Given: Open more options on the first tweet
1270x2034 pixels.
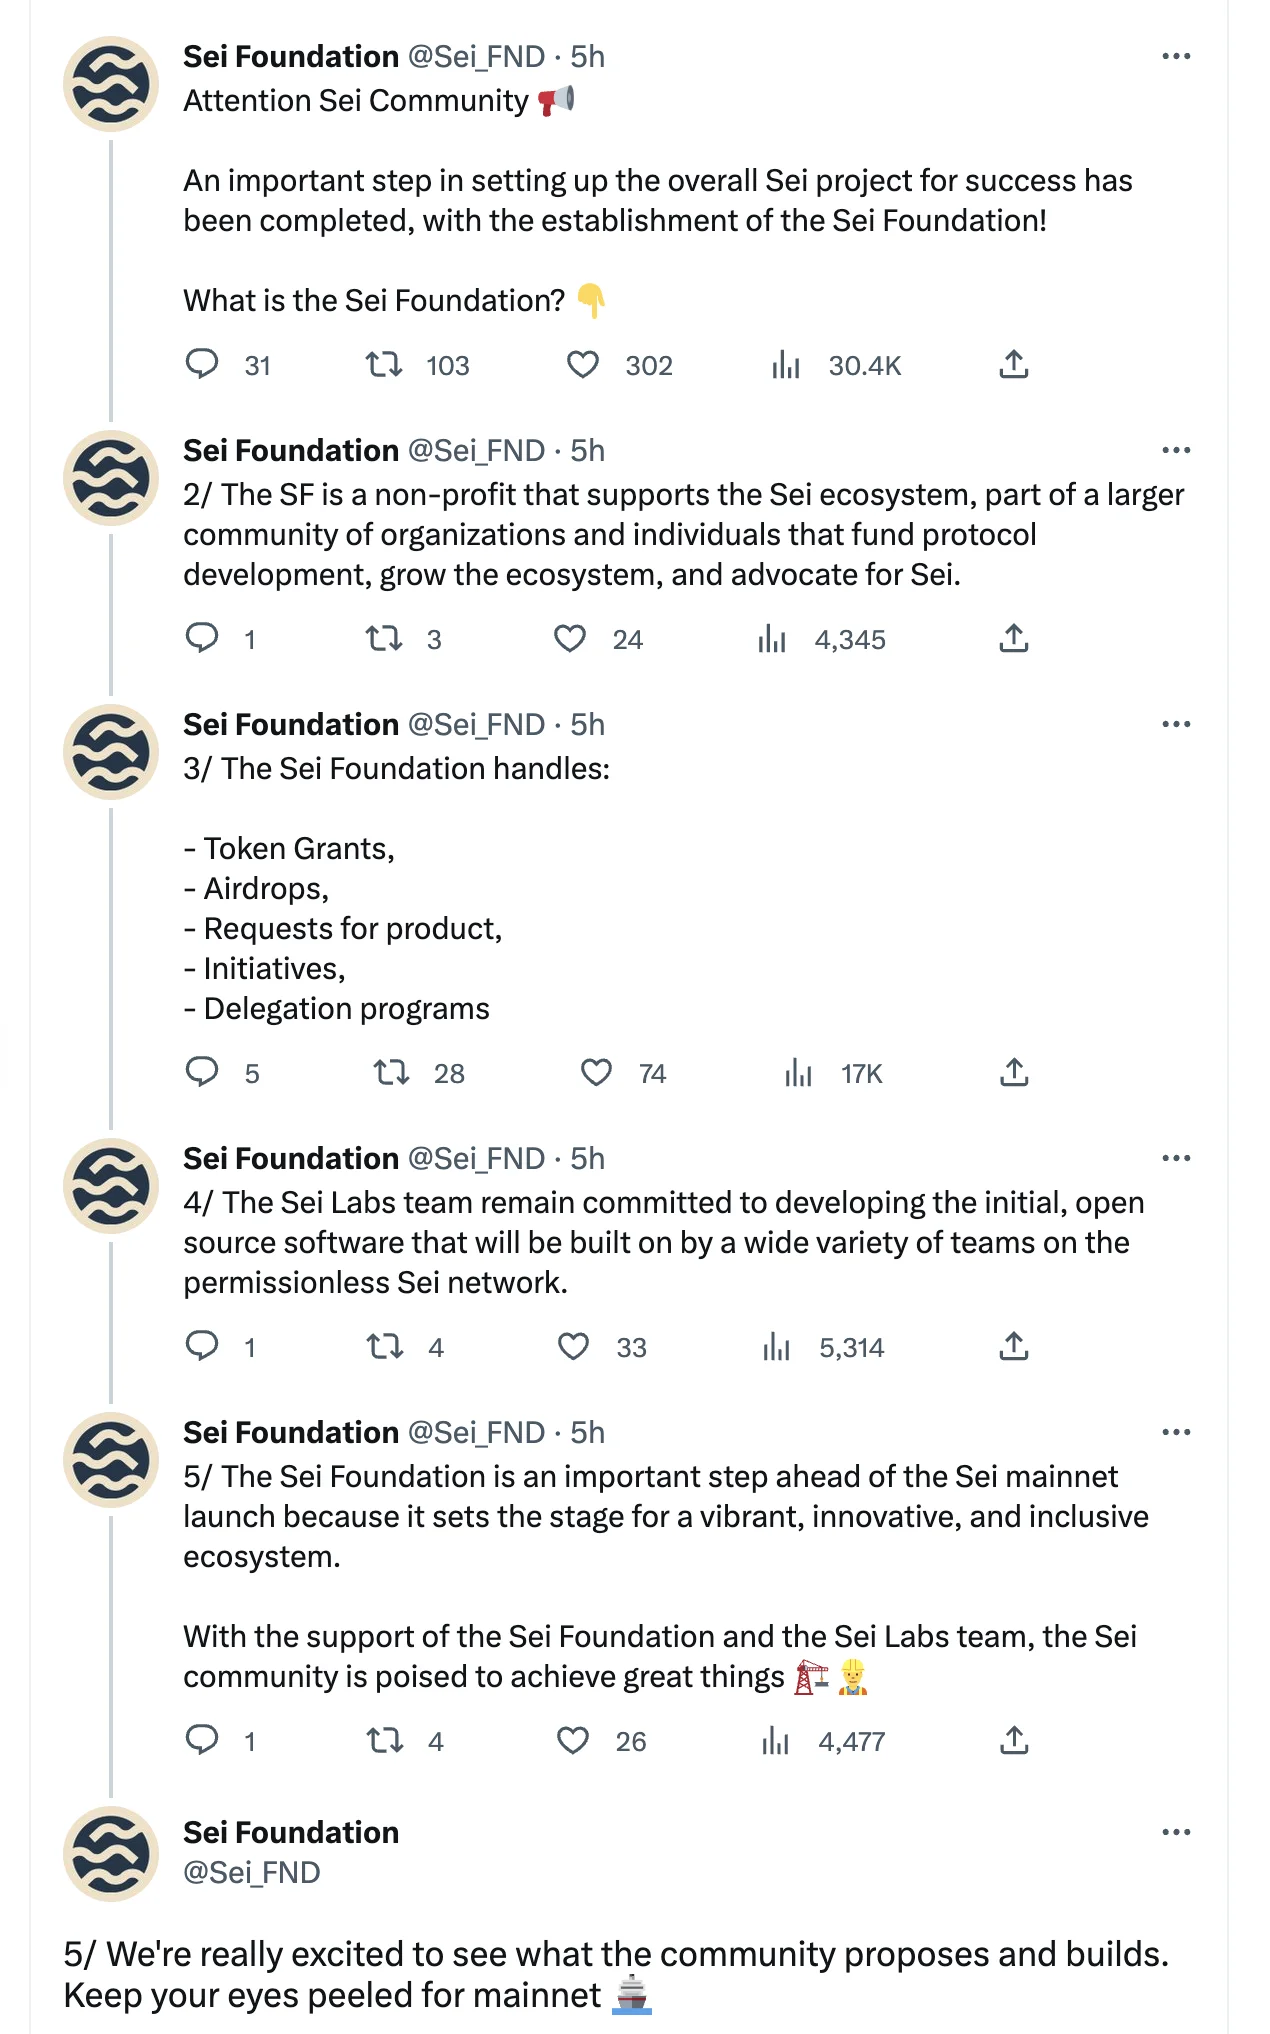Looking at the screenshot, I should point(1176,56).
